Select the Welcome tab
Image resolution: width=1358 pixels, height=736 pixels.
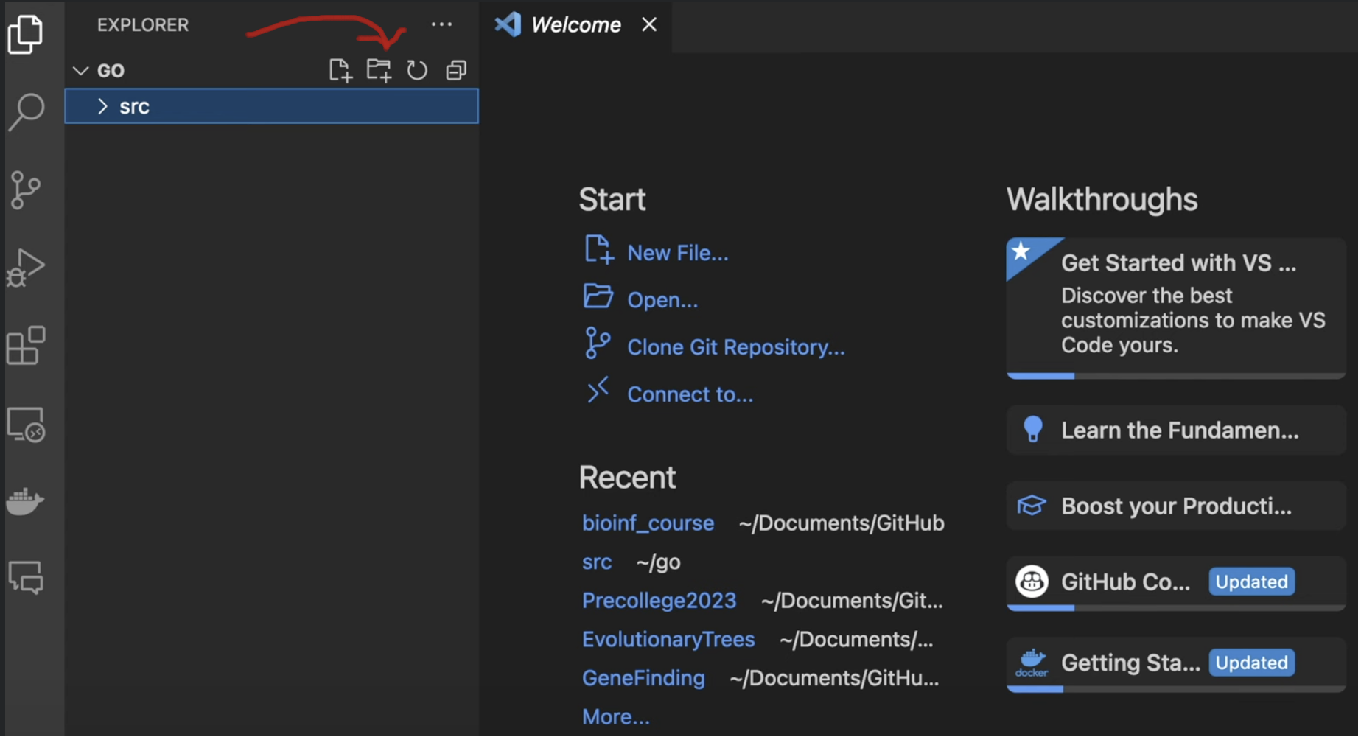point(575,25)
